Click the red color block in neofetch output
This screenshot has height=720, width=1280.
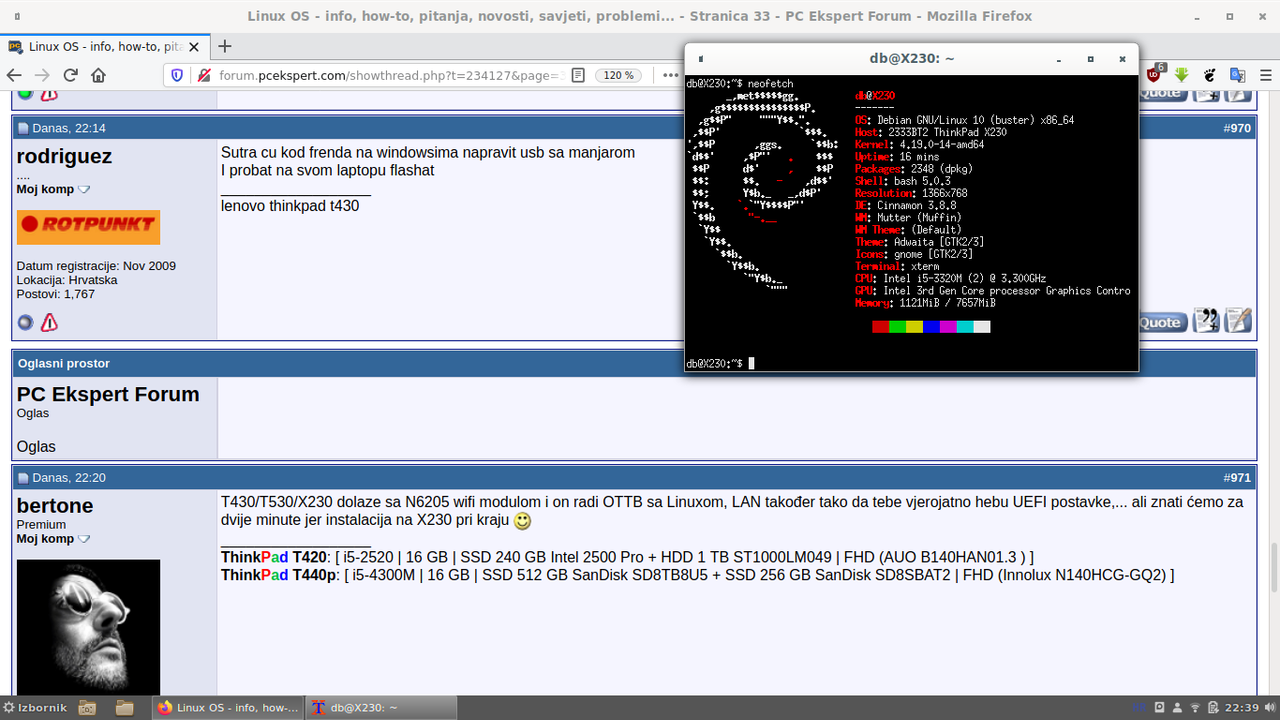(x=880, y=327)
